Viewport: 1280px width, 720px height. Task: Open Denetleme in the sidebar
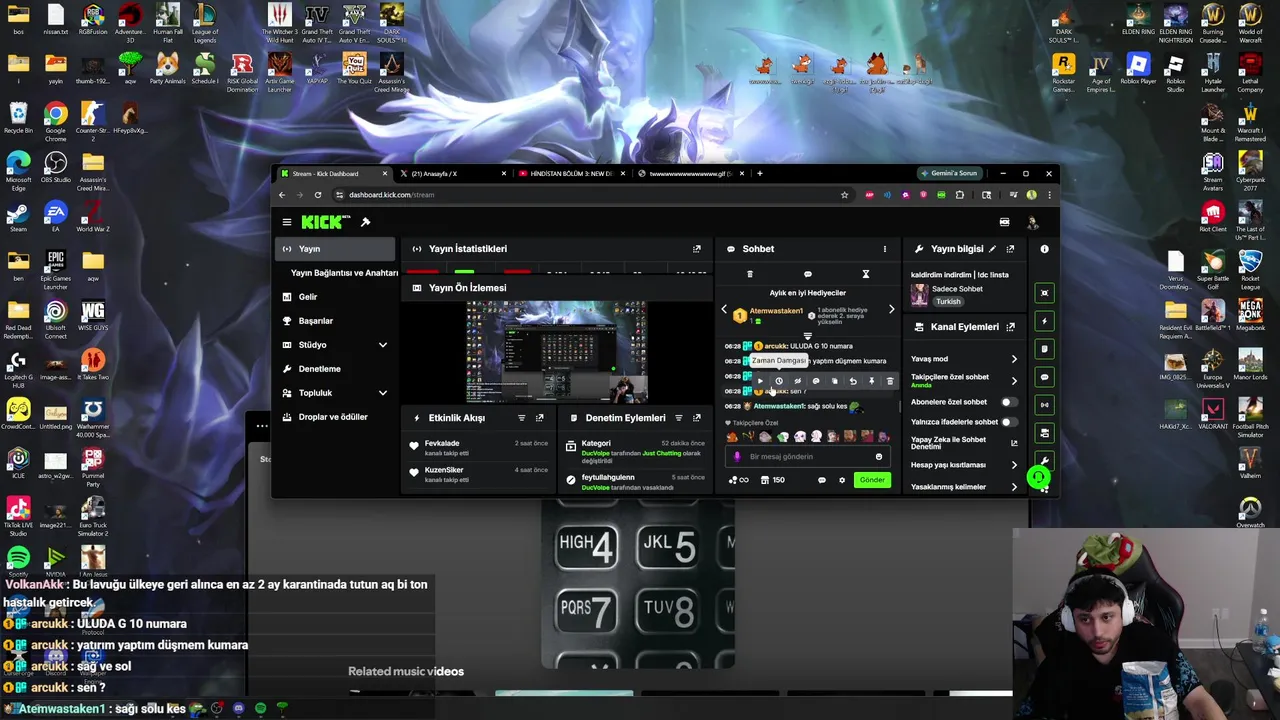319,369
